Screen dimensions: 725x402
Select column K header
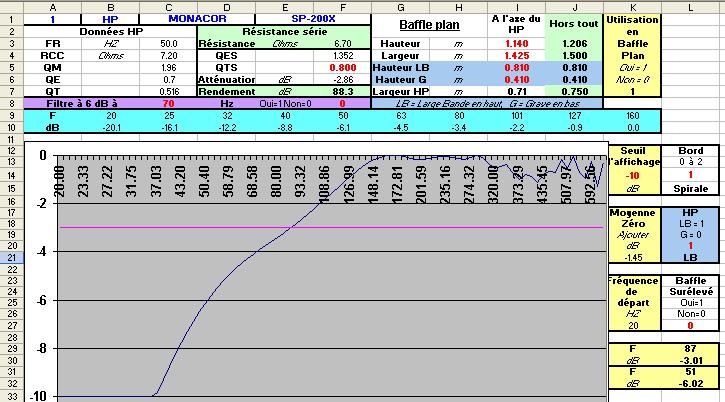(633, 7)
